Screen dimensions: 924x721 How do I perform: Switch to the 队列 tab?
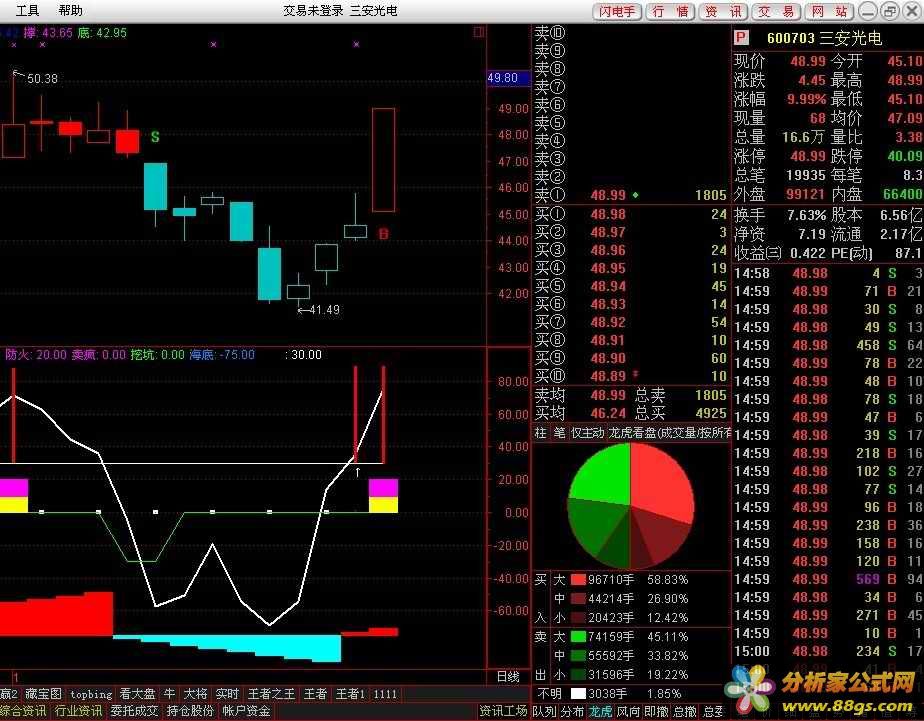pos(544,712)
